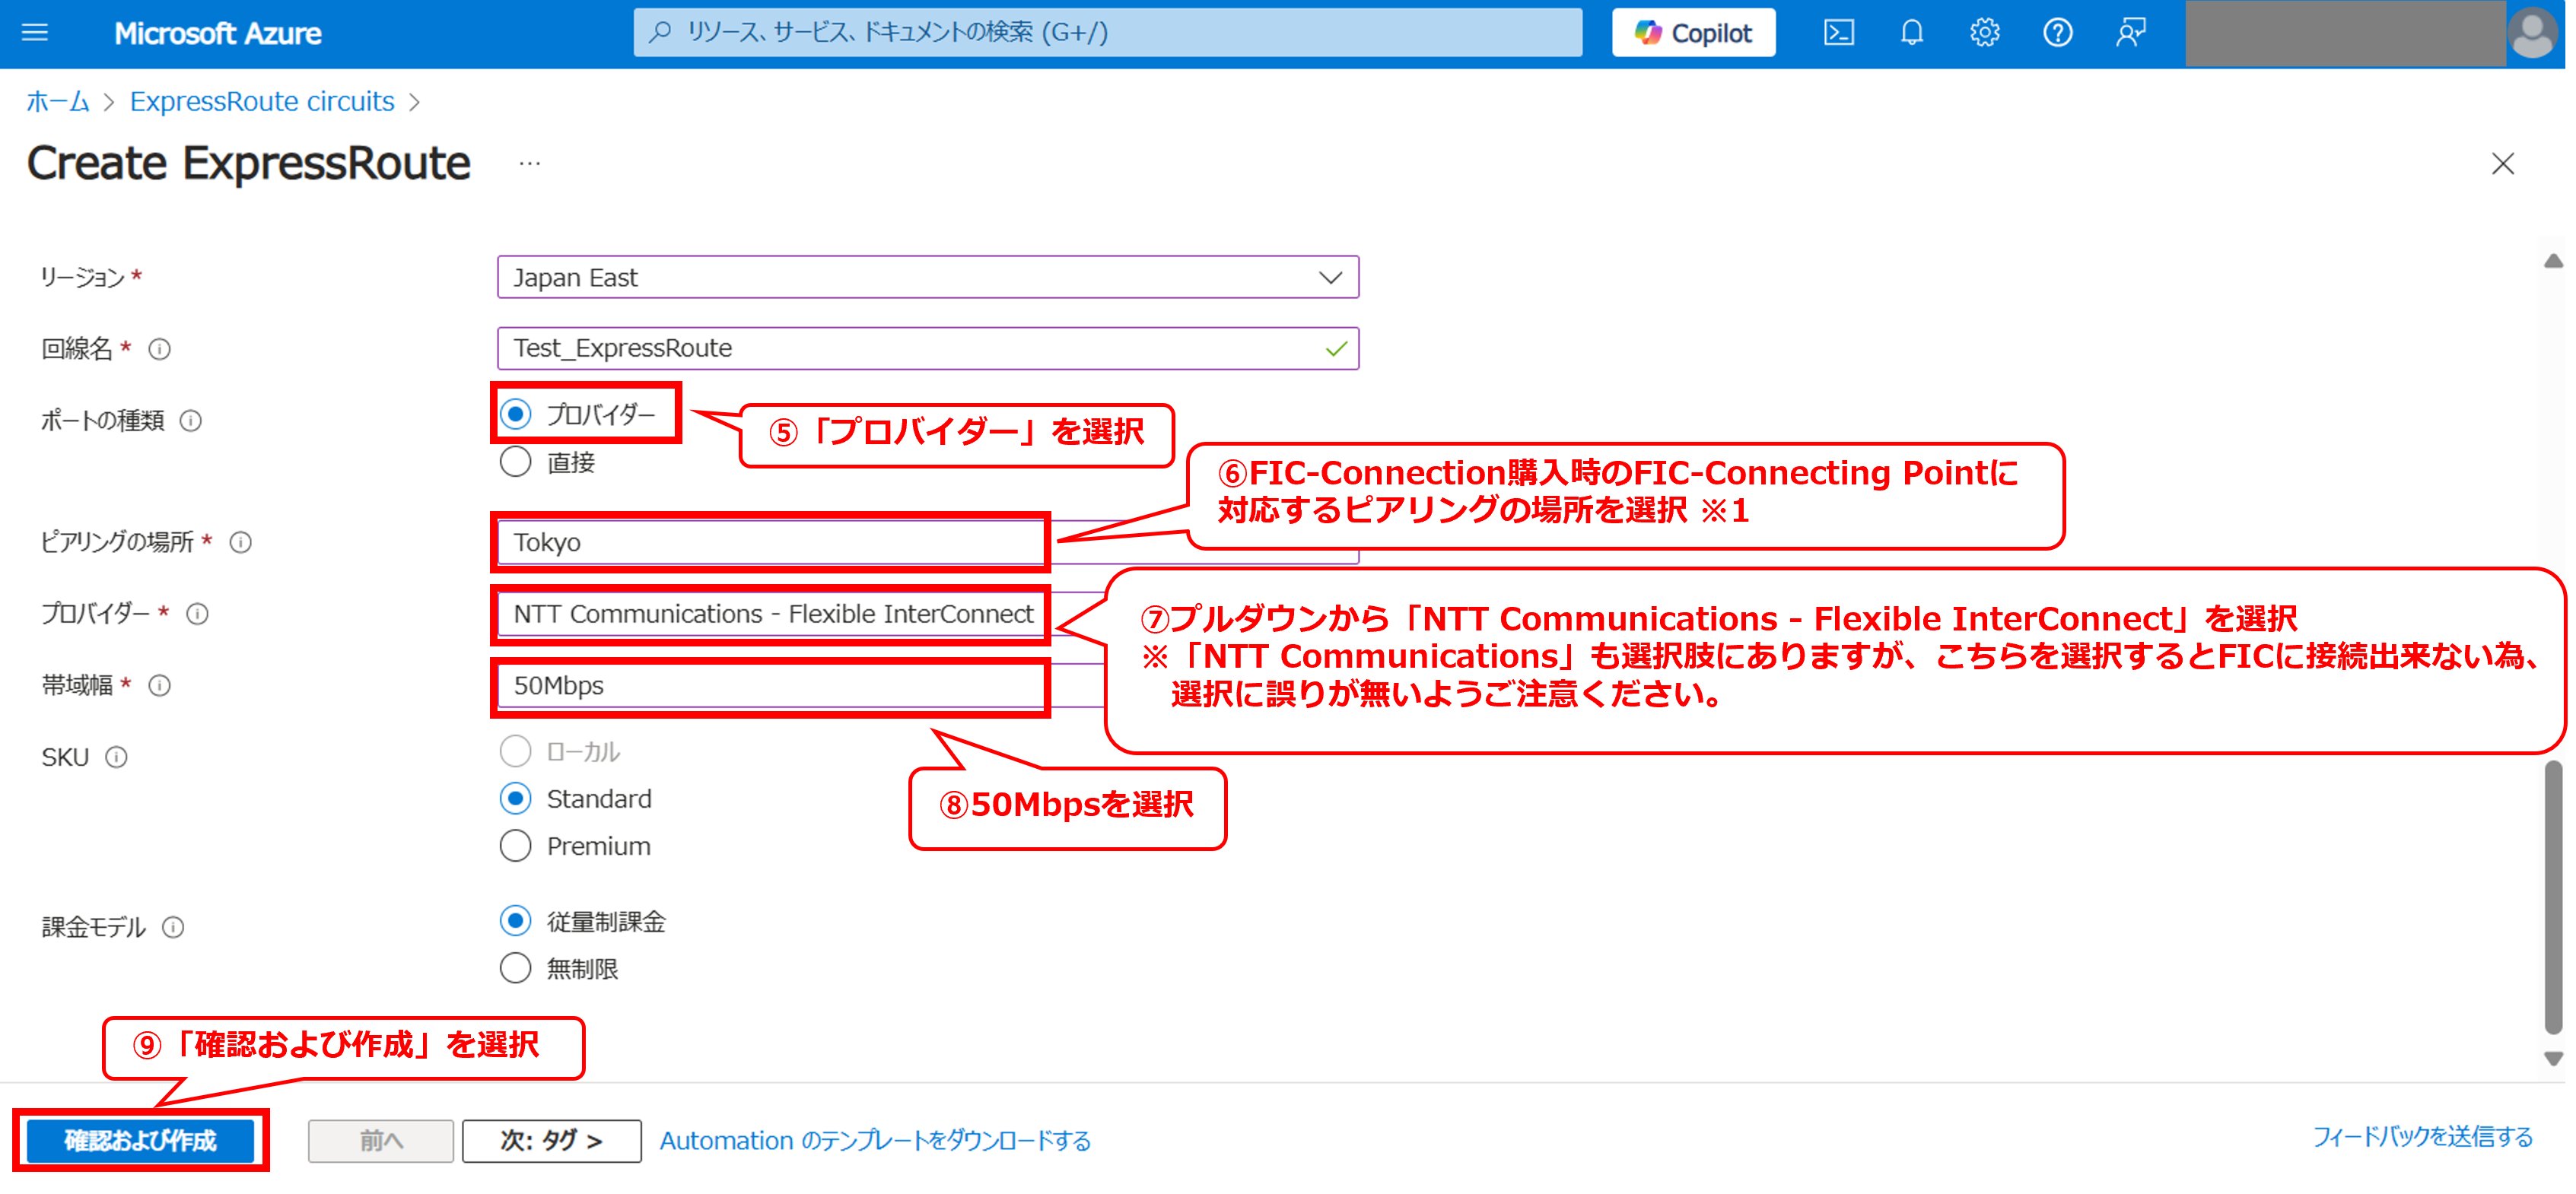Download the Automation template link
The width and height of the screenshot is (2576, 1194).
tap(875, 1141)
